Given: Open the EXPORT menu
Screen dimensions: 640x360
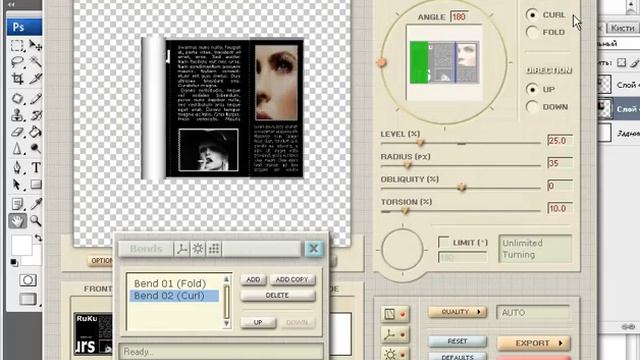Looking at the screenshot, I should point(533,343).
